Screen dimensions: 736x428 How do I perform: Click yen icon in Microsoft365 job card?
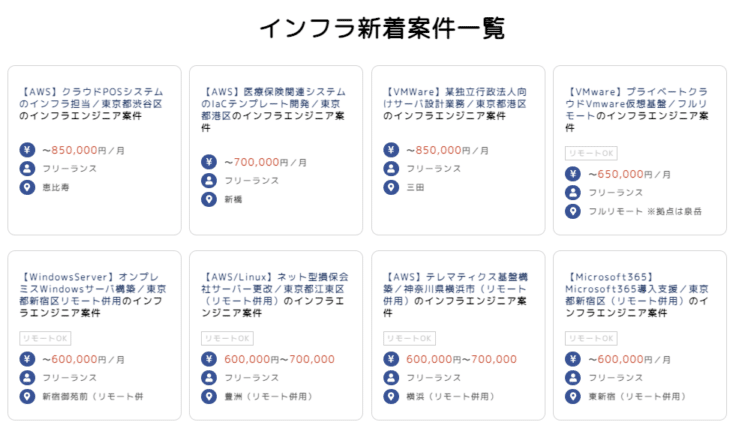tap(573, 358)
